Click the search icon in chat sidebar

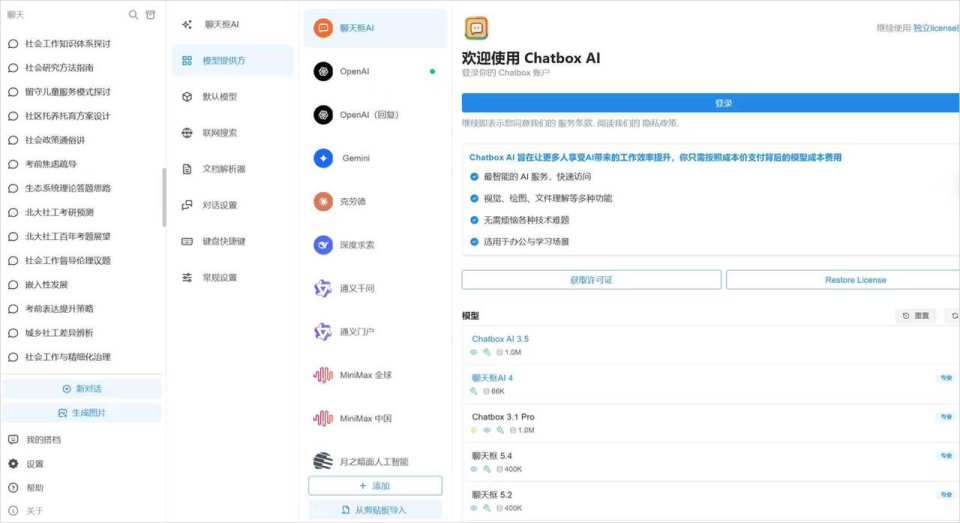click(x=133, y=15)
